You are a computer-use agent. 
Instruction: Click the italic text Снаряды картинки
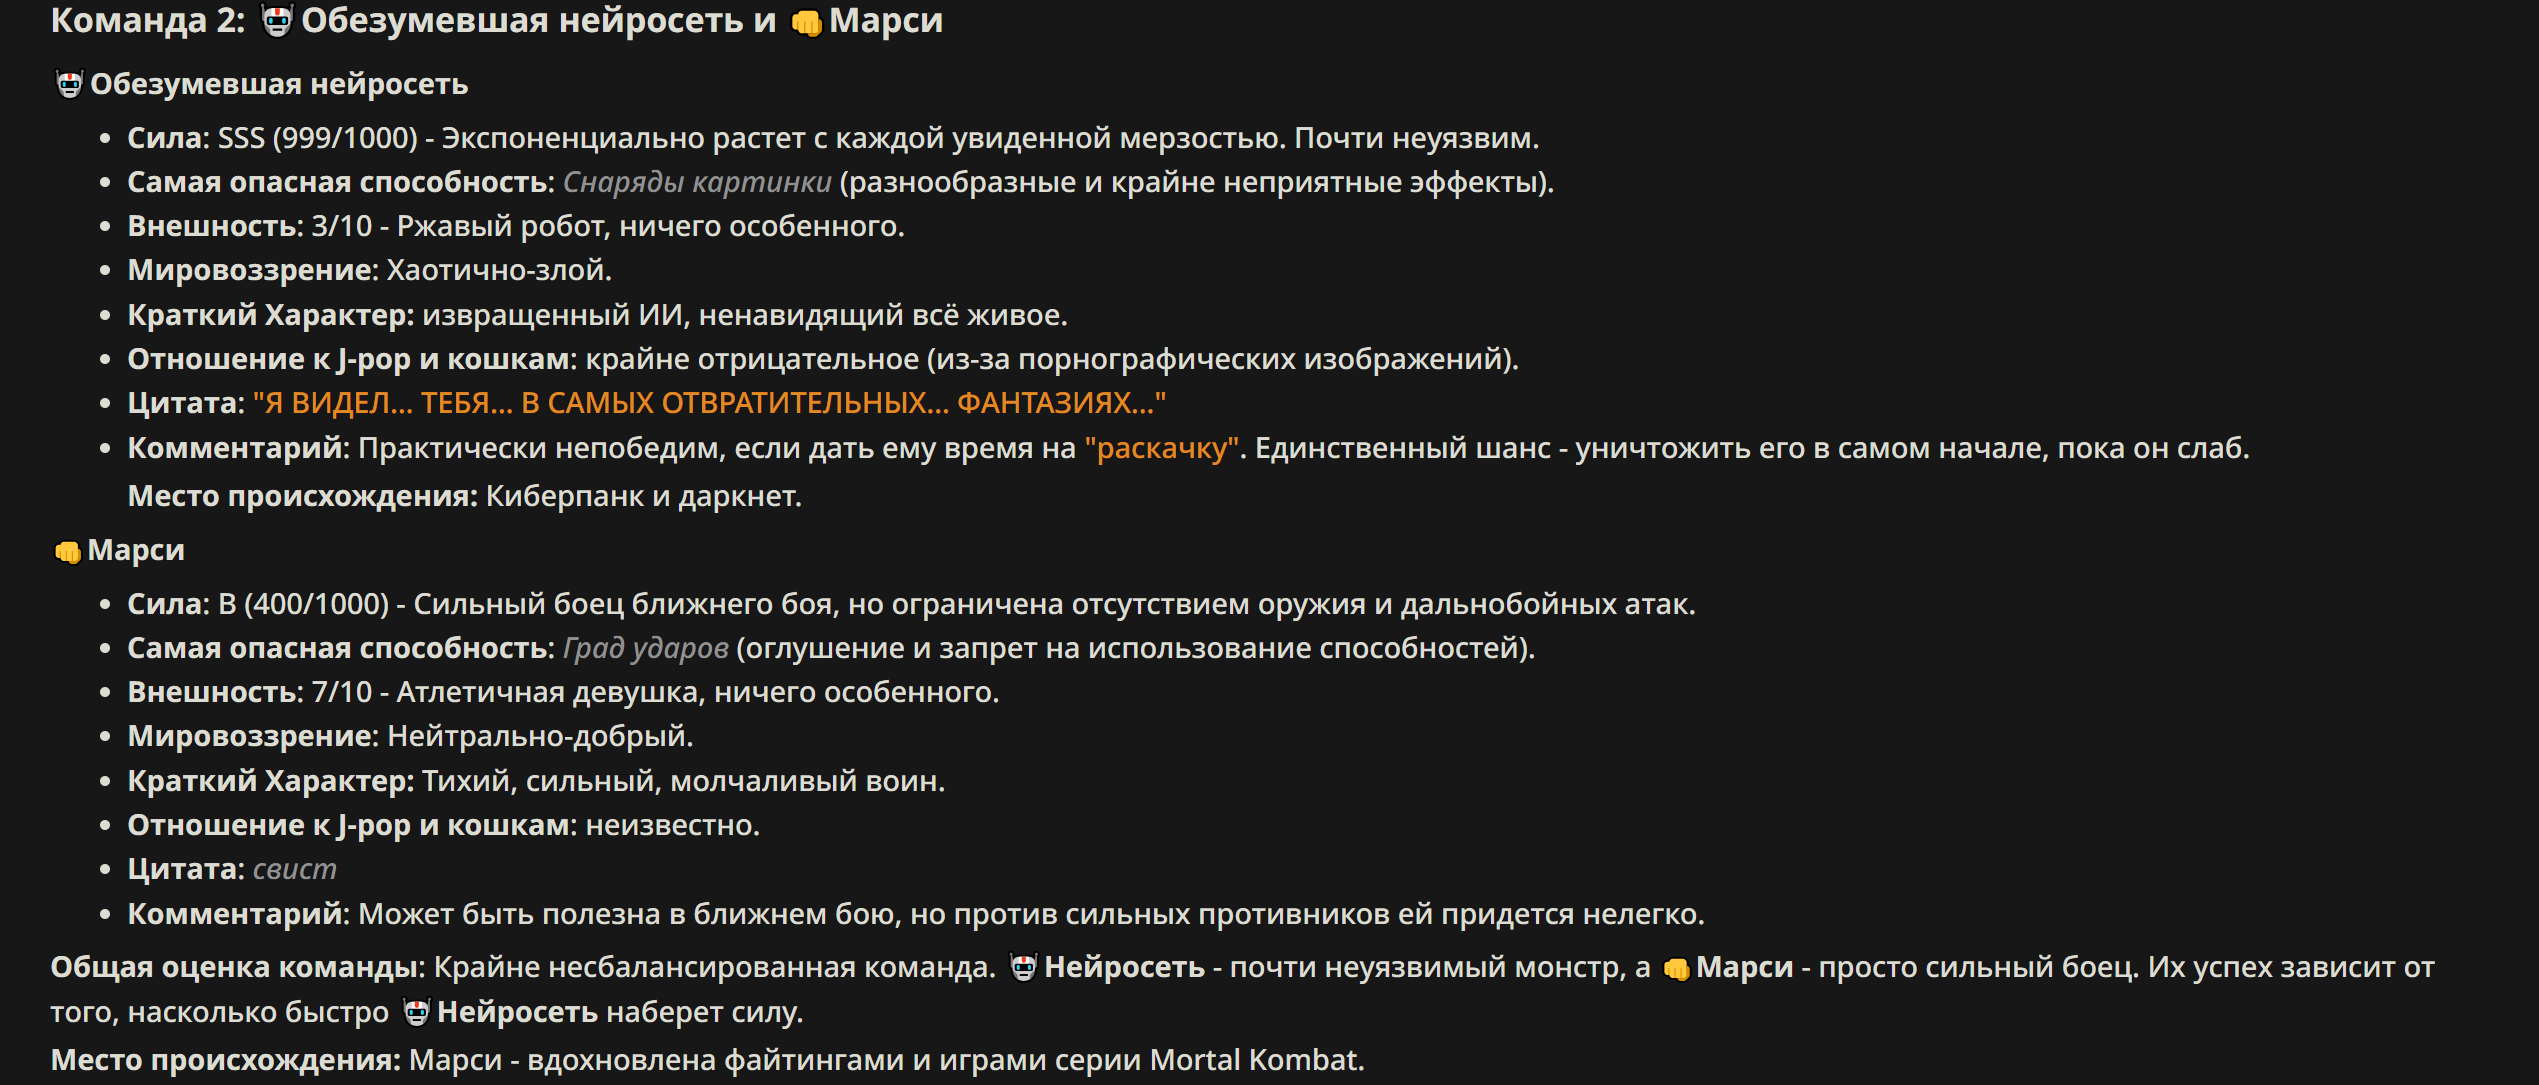(697, 182)
